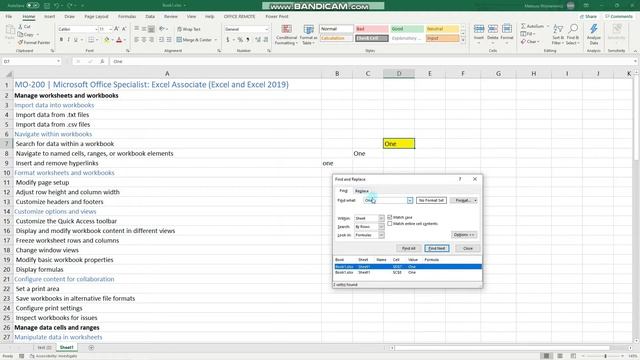640x360 pixels.
Task: Click the zoom slider in status bar
Action: (605, 356)
